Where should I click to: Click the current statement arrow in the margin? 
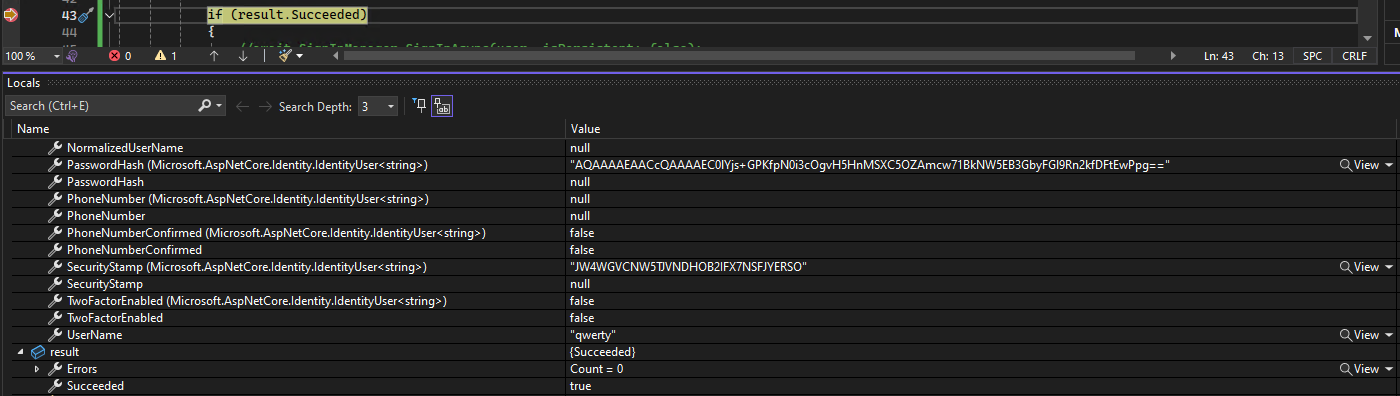click(x=11, y=15)
